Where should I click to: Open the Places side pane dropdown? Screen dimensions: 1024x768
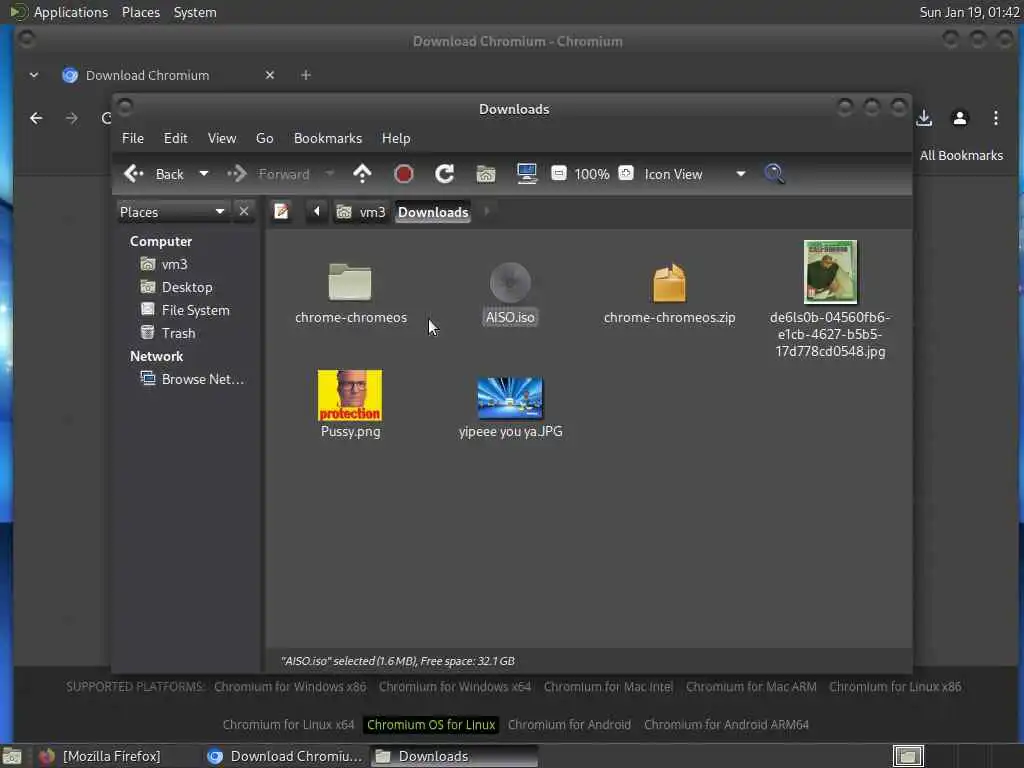point(172,212)
